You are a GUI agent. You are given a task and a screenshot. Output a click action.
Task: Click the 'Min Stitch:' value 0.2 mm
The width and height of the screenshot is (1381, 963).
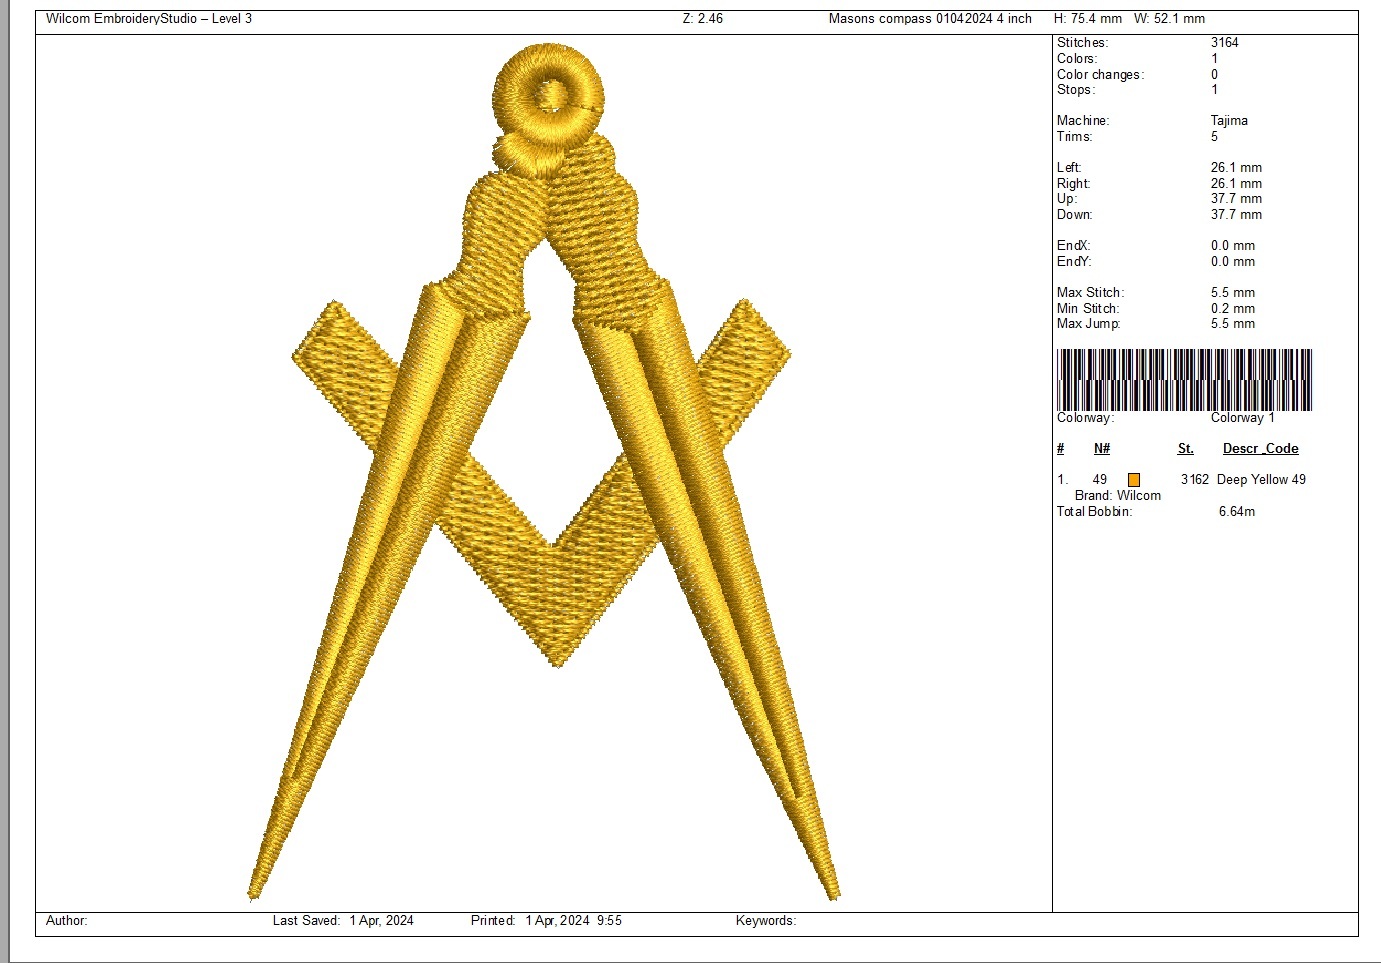click(1233, 309)
